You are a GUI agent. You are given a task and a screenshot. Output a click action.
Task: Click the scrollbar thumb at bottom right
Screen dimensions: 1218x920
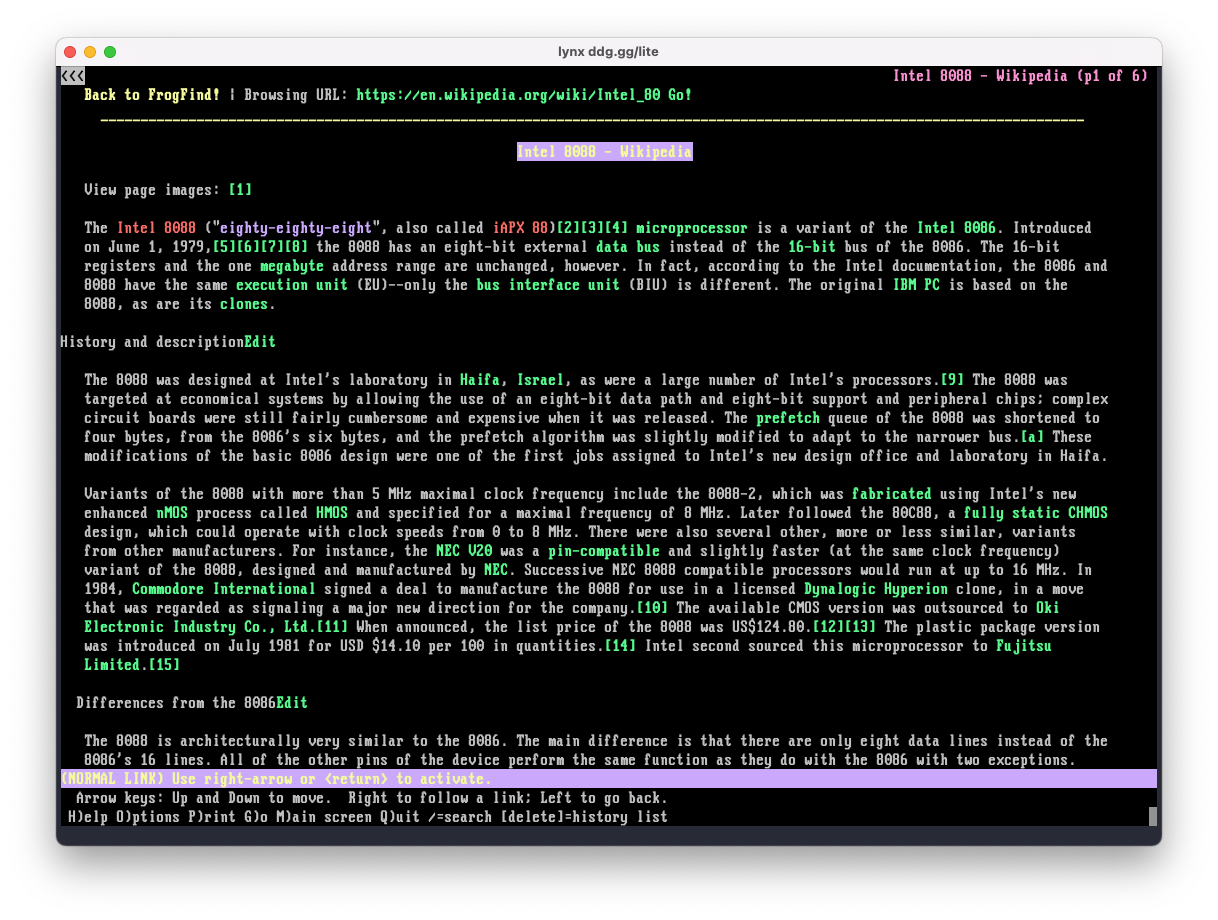[1153, 816]
